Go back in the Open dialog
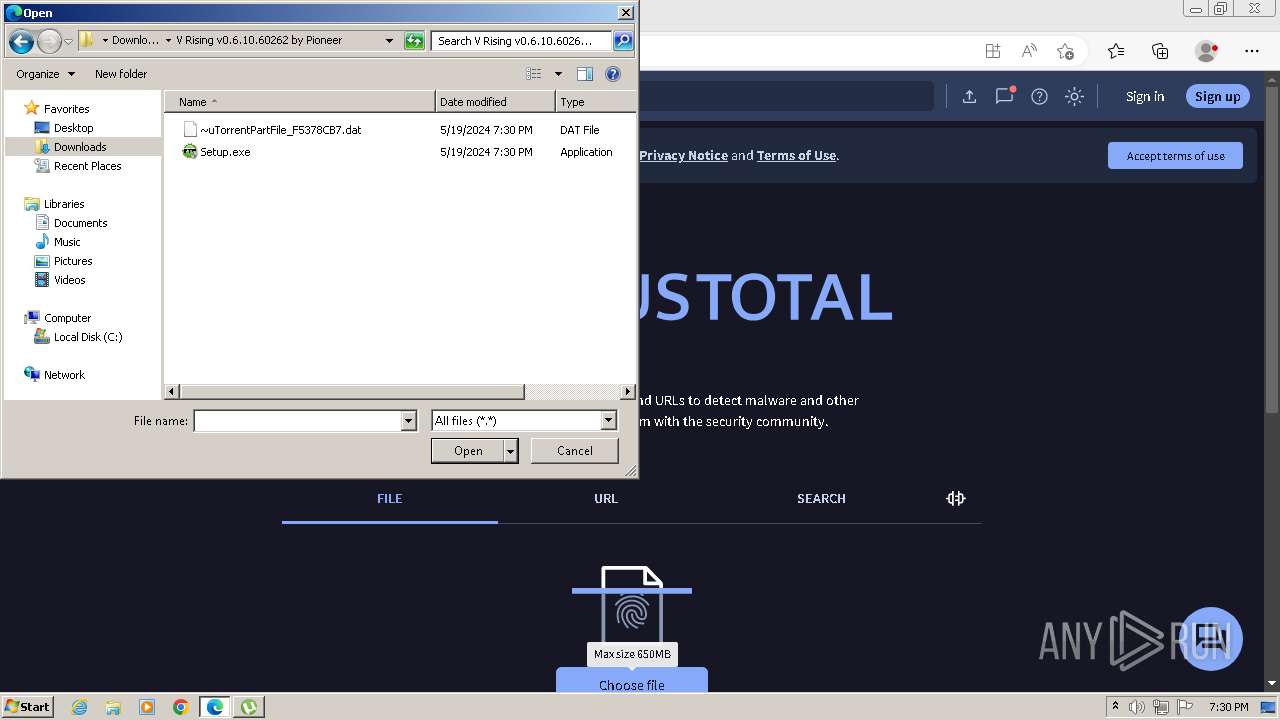 pos(21,41)
